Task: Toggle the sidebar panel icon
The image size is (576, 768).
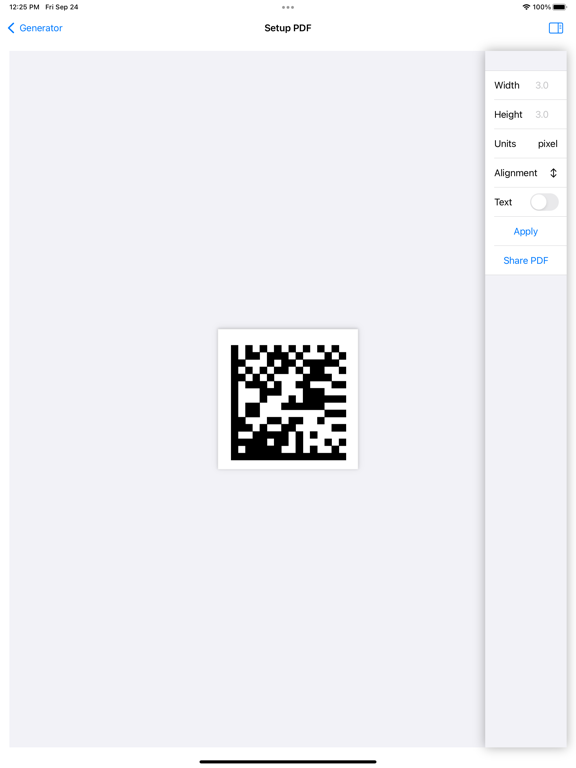Action: coord(555,28)
